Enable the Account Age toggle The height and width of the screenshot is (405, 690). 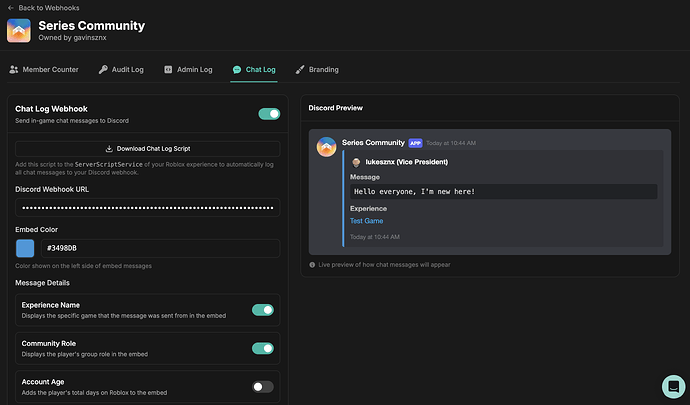point(263,386)
